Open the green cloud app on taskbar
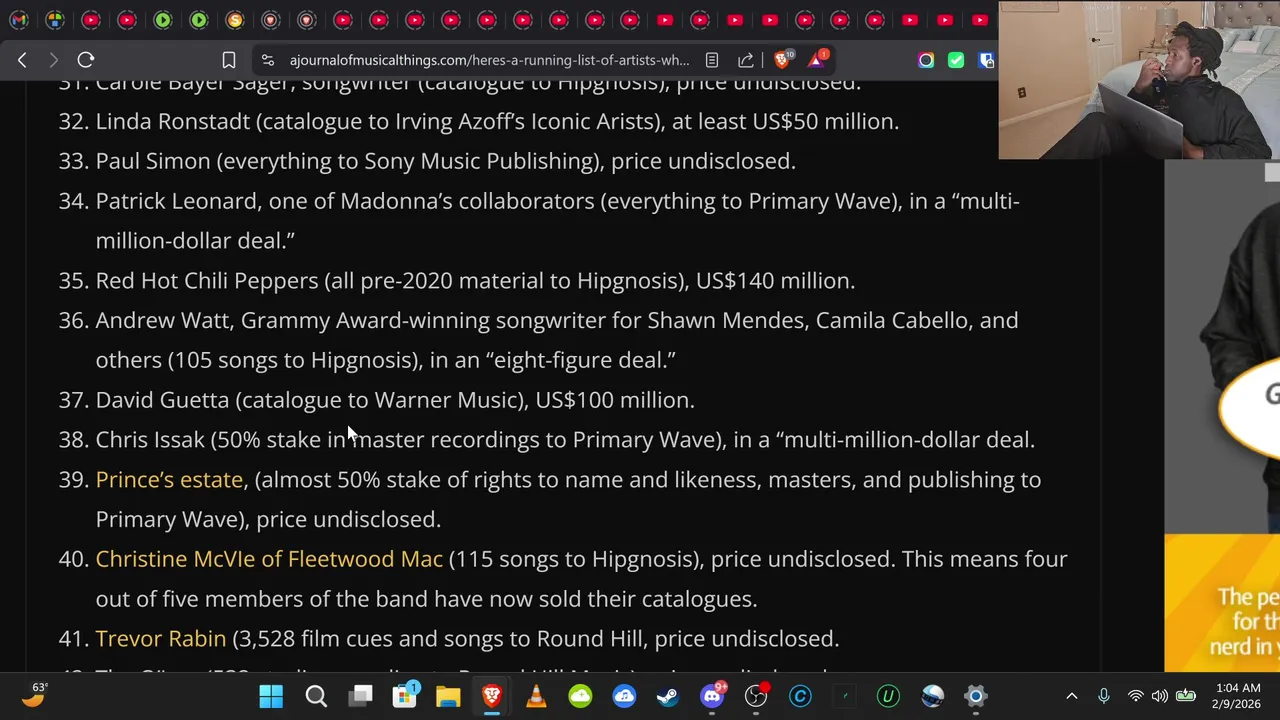This screenshot has height=720, width=1280. click(x=580, y=696)
